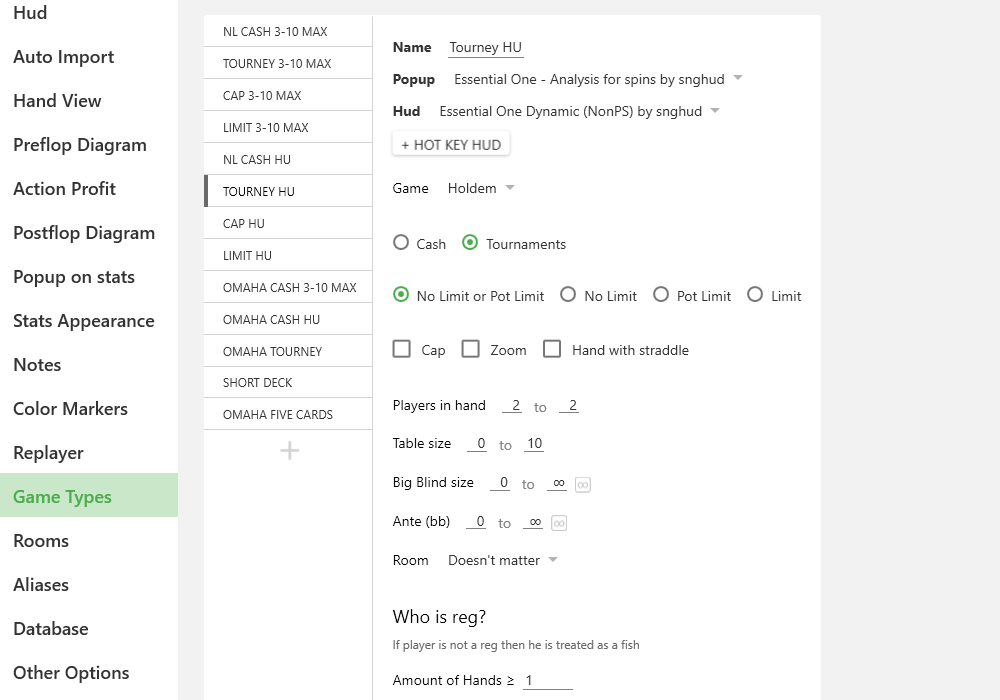The width and height of the screenshot is (1000, 700).
Task: Select Game Types in sidebar
Action: pos(89,495)
